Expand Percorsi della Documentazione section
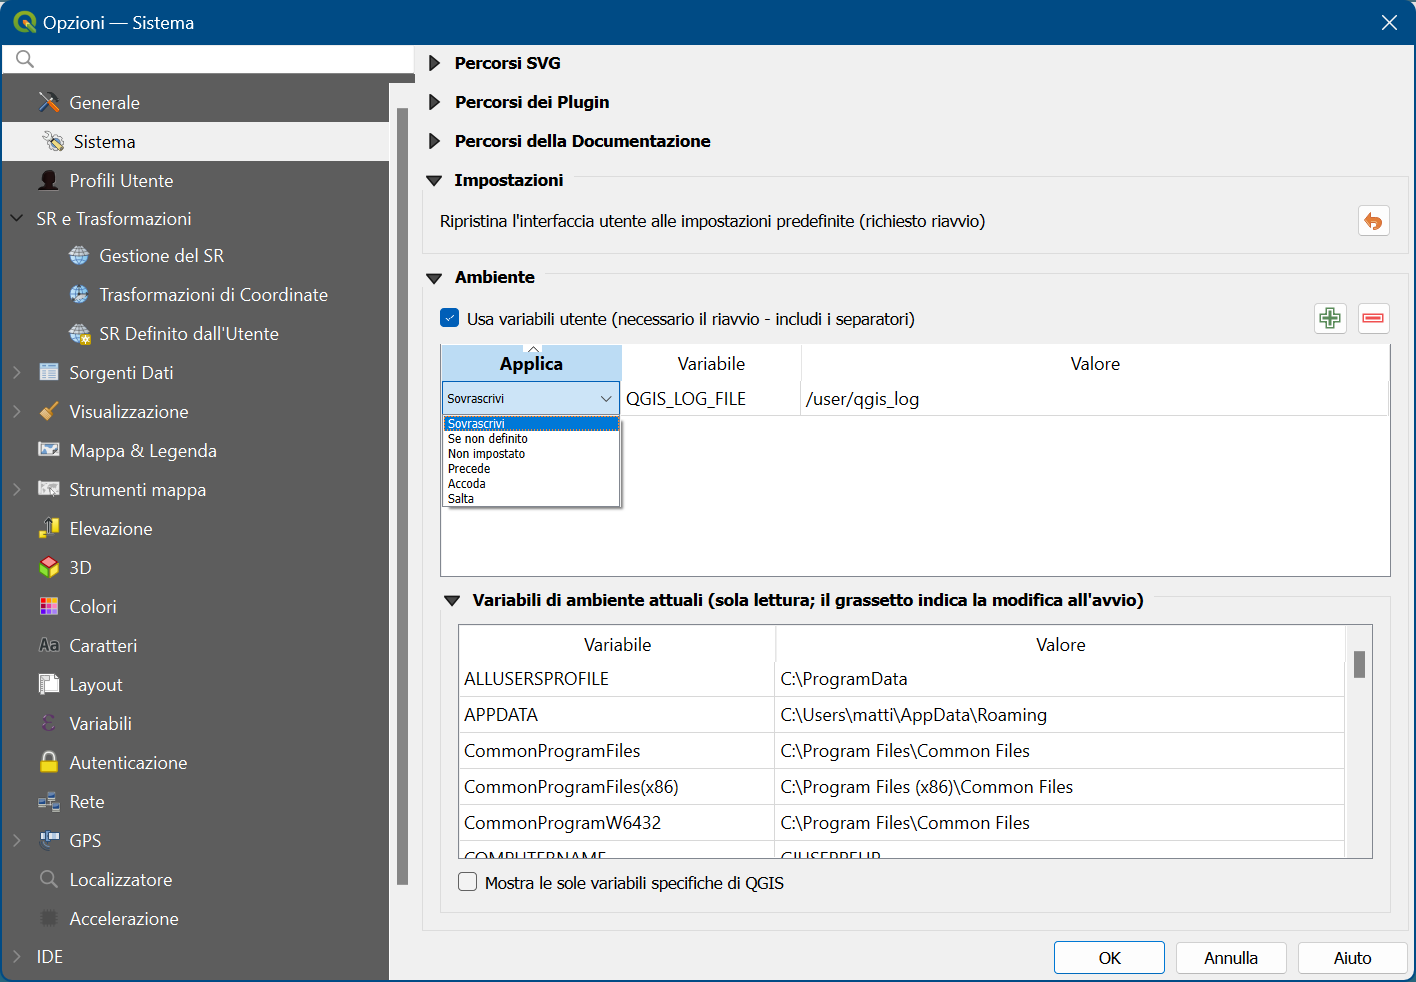Screen dimensions: 1416x982 point(434,141)
